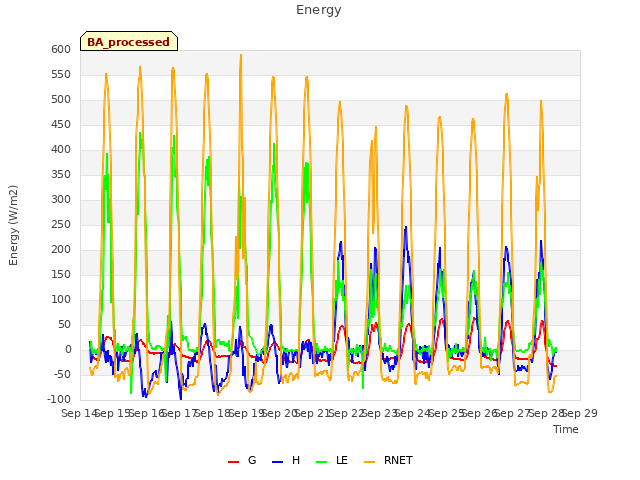Click the LE legend entry
Viewport: 640px width, 480px height.
[x=332, y=461]
